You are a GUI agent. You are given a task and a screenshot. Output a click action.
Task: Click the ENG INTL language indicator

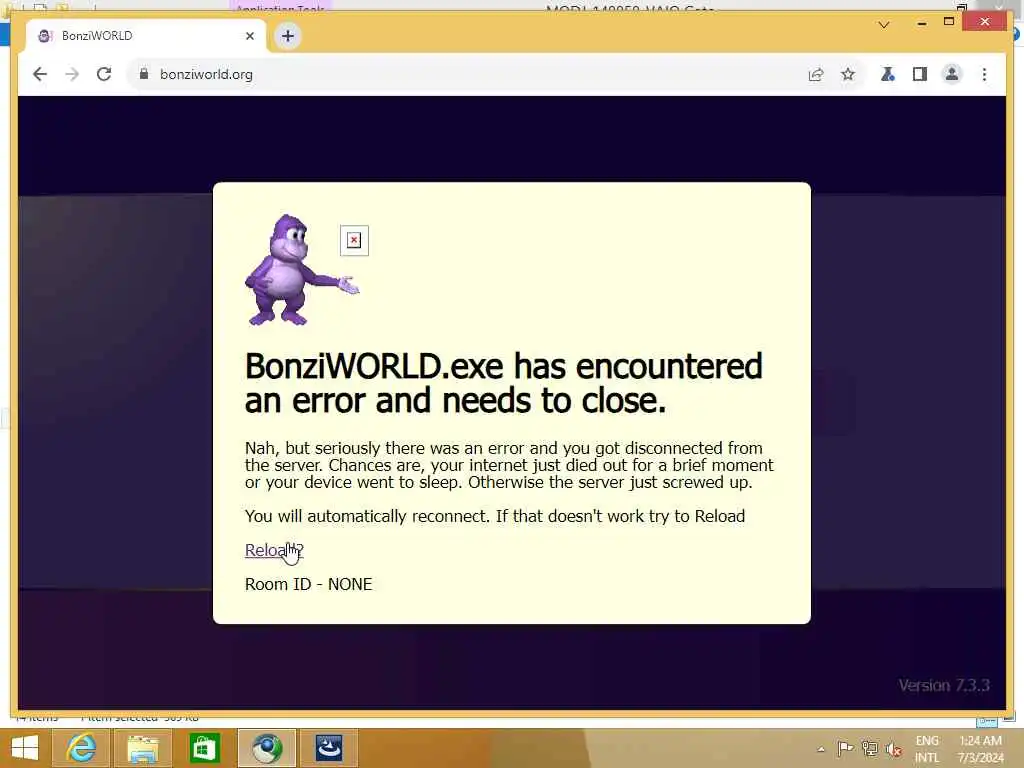(x=927, y=749)
